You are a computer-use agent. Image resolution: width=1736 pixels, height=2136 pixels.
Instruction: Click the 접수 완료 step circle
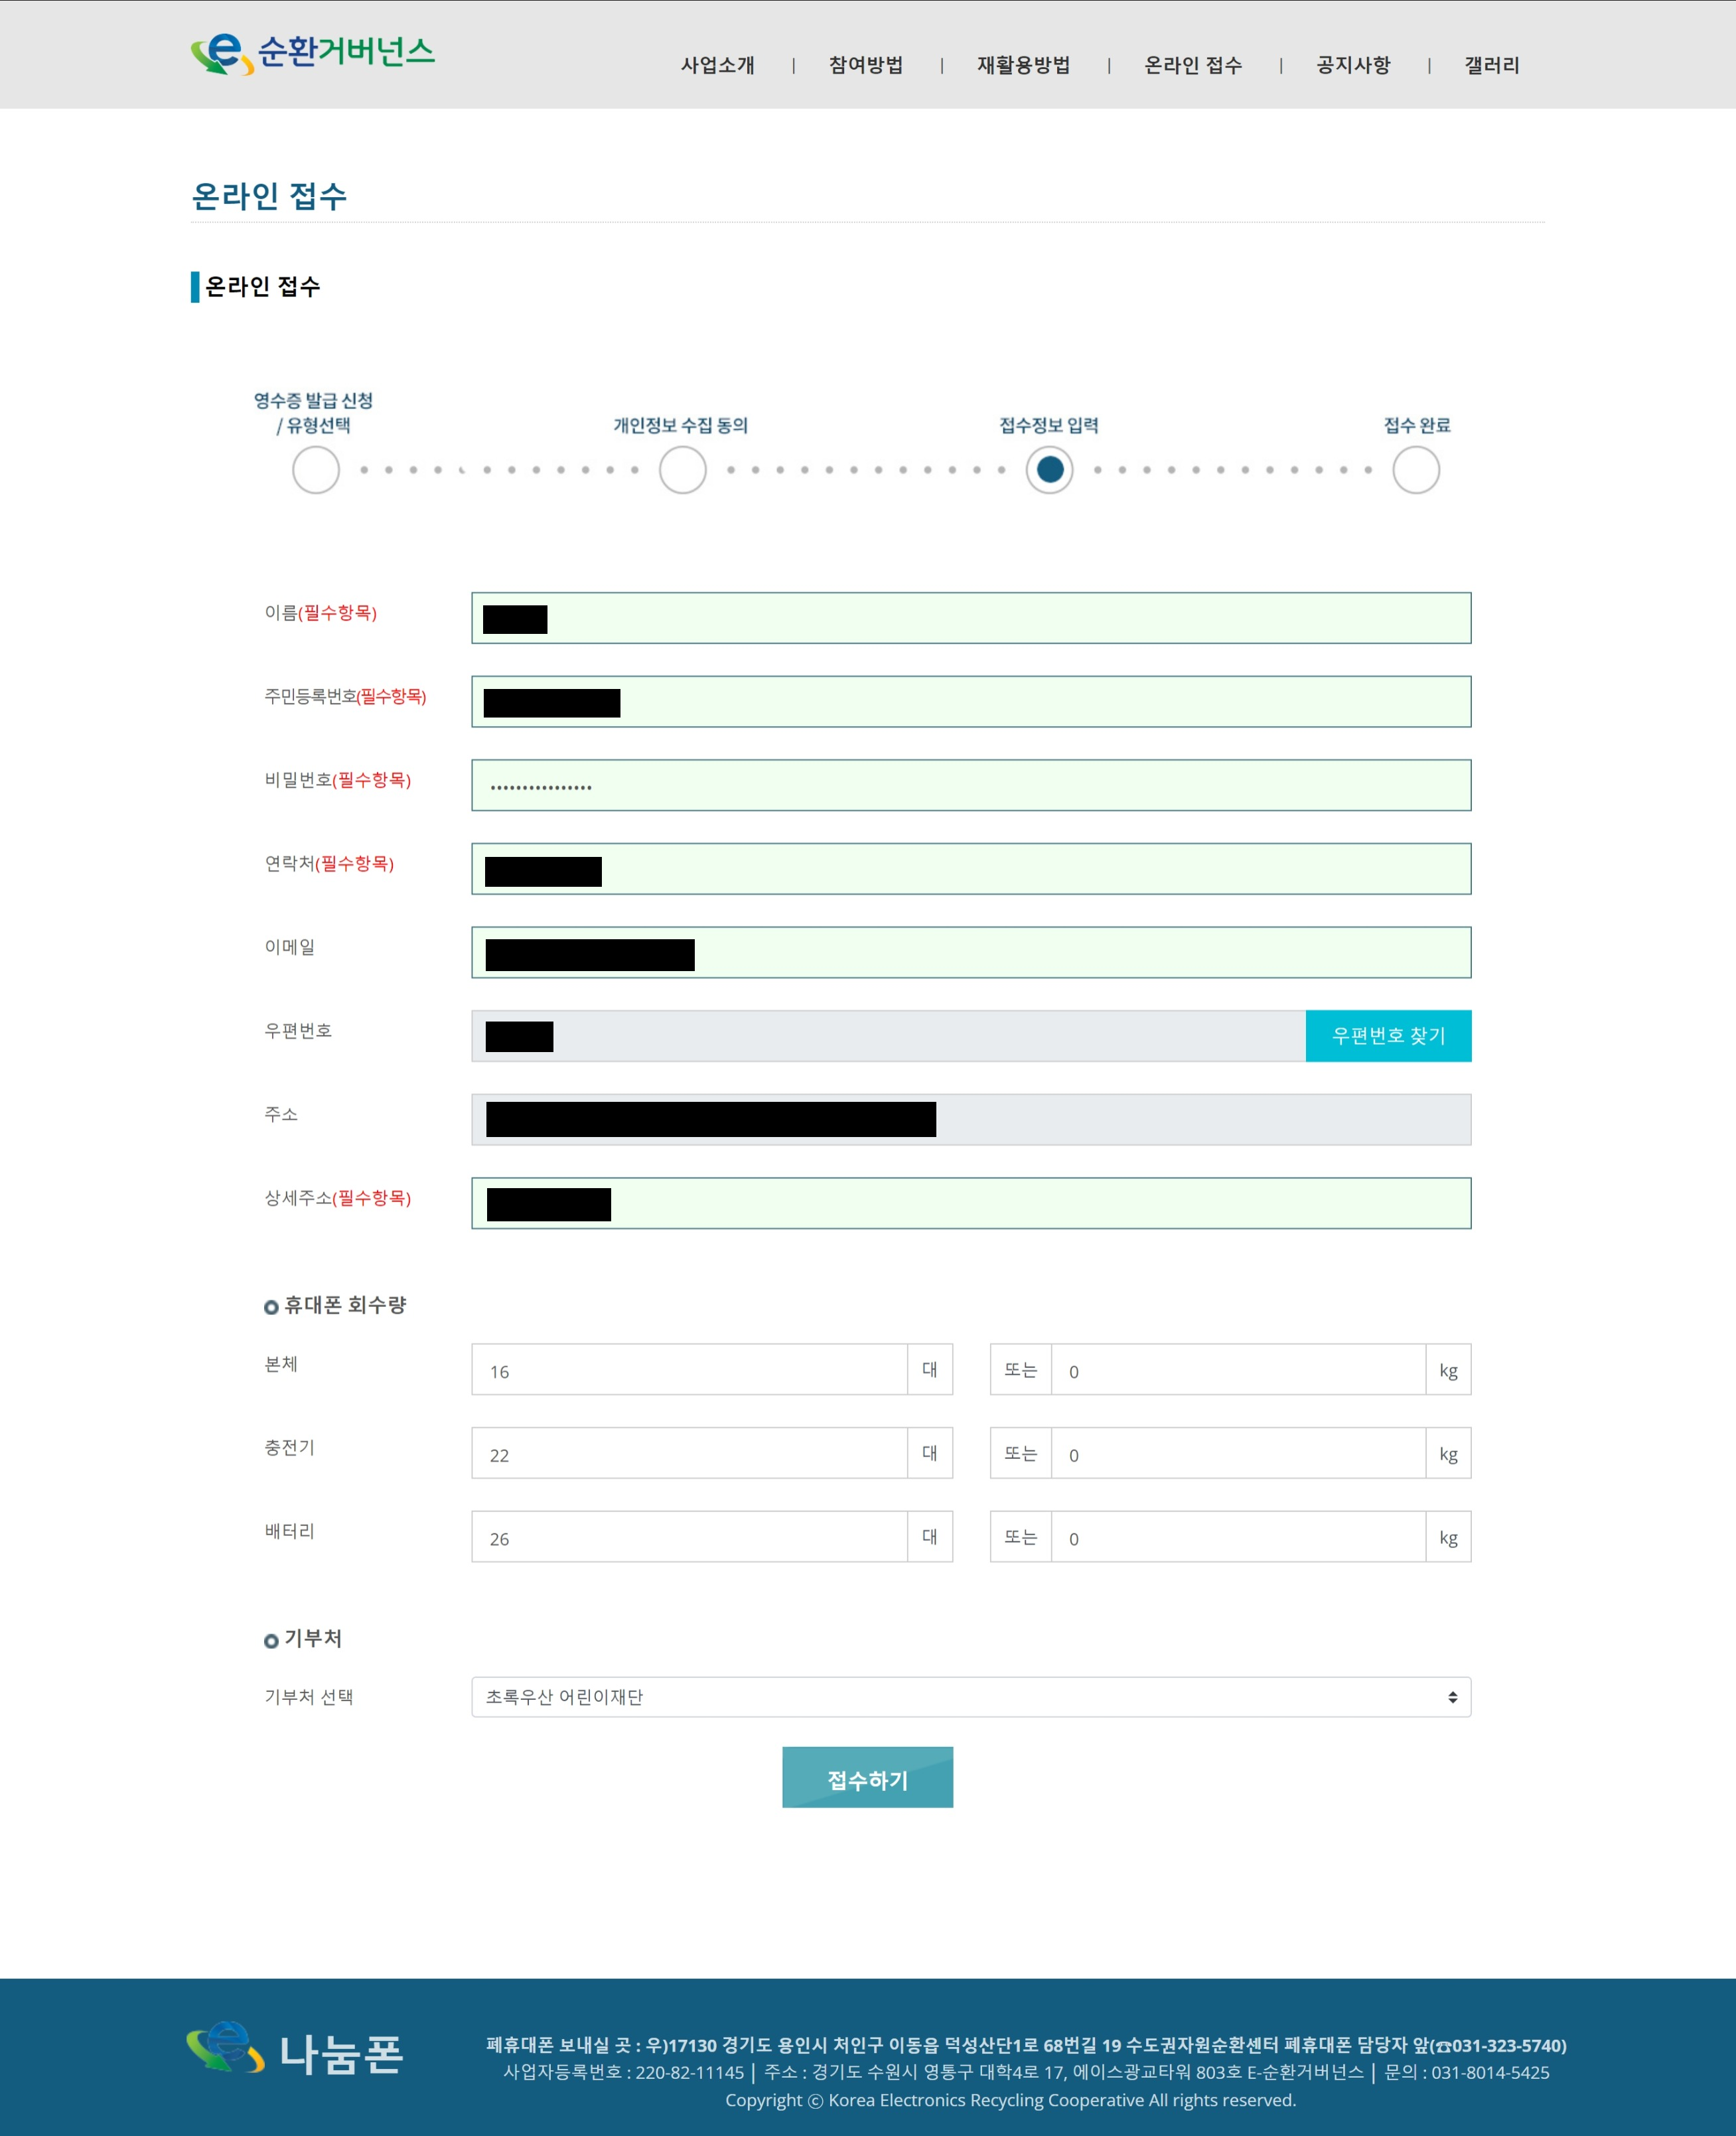point(1416,470)
